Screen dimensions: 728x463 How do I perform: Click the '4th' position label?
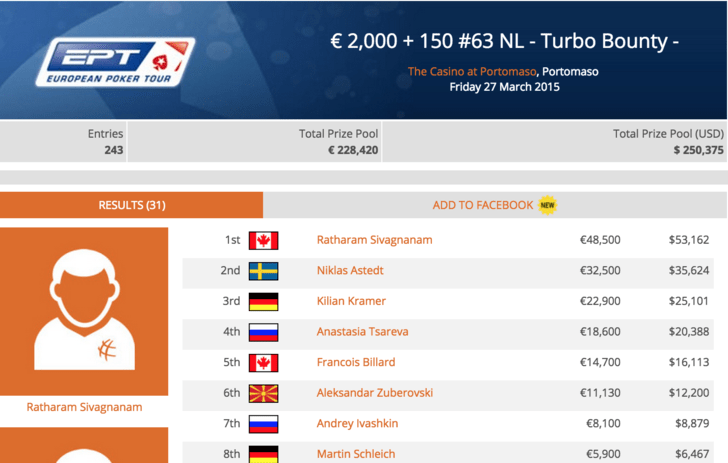pos(232,332)
